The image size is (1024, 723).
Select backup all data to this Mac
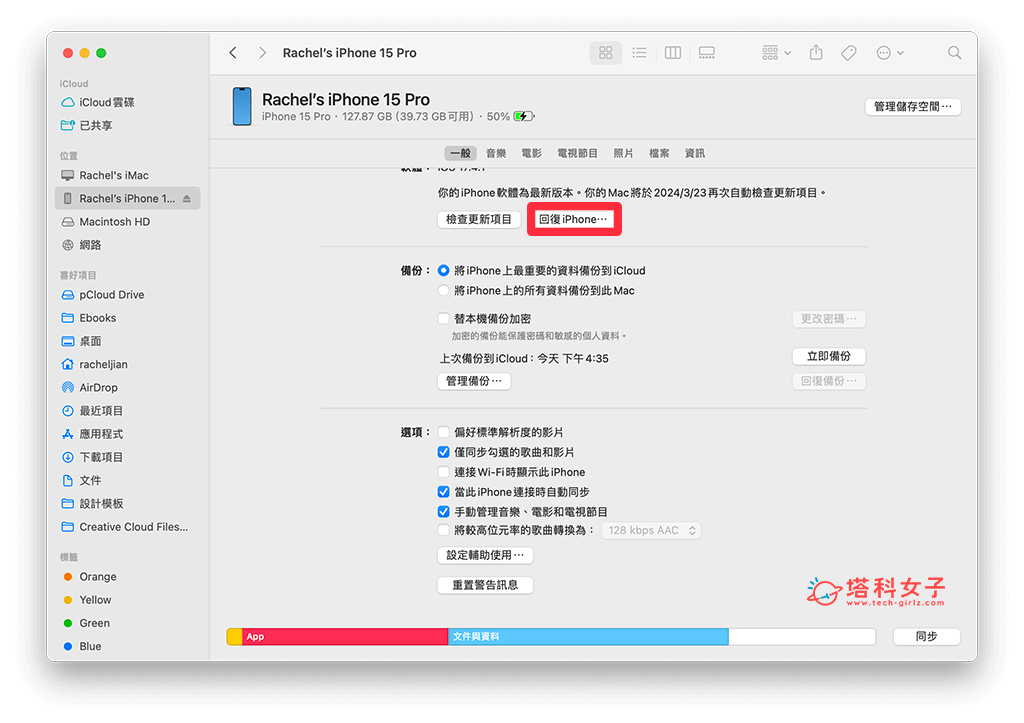pos(443,291)
